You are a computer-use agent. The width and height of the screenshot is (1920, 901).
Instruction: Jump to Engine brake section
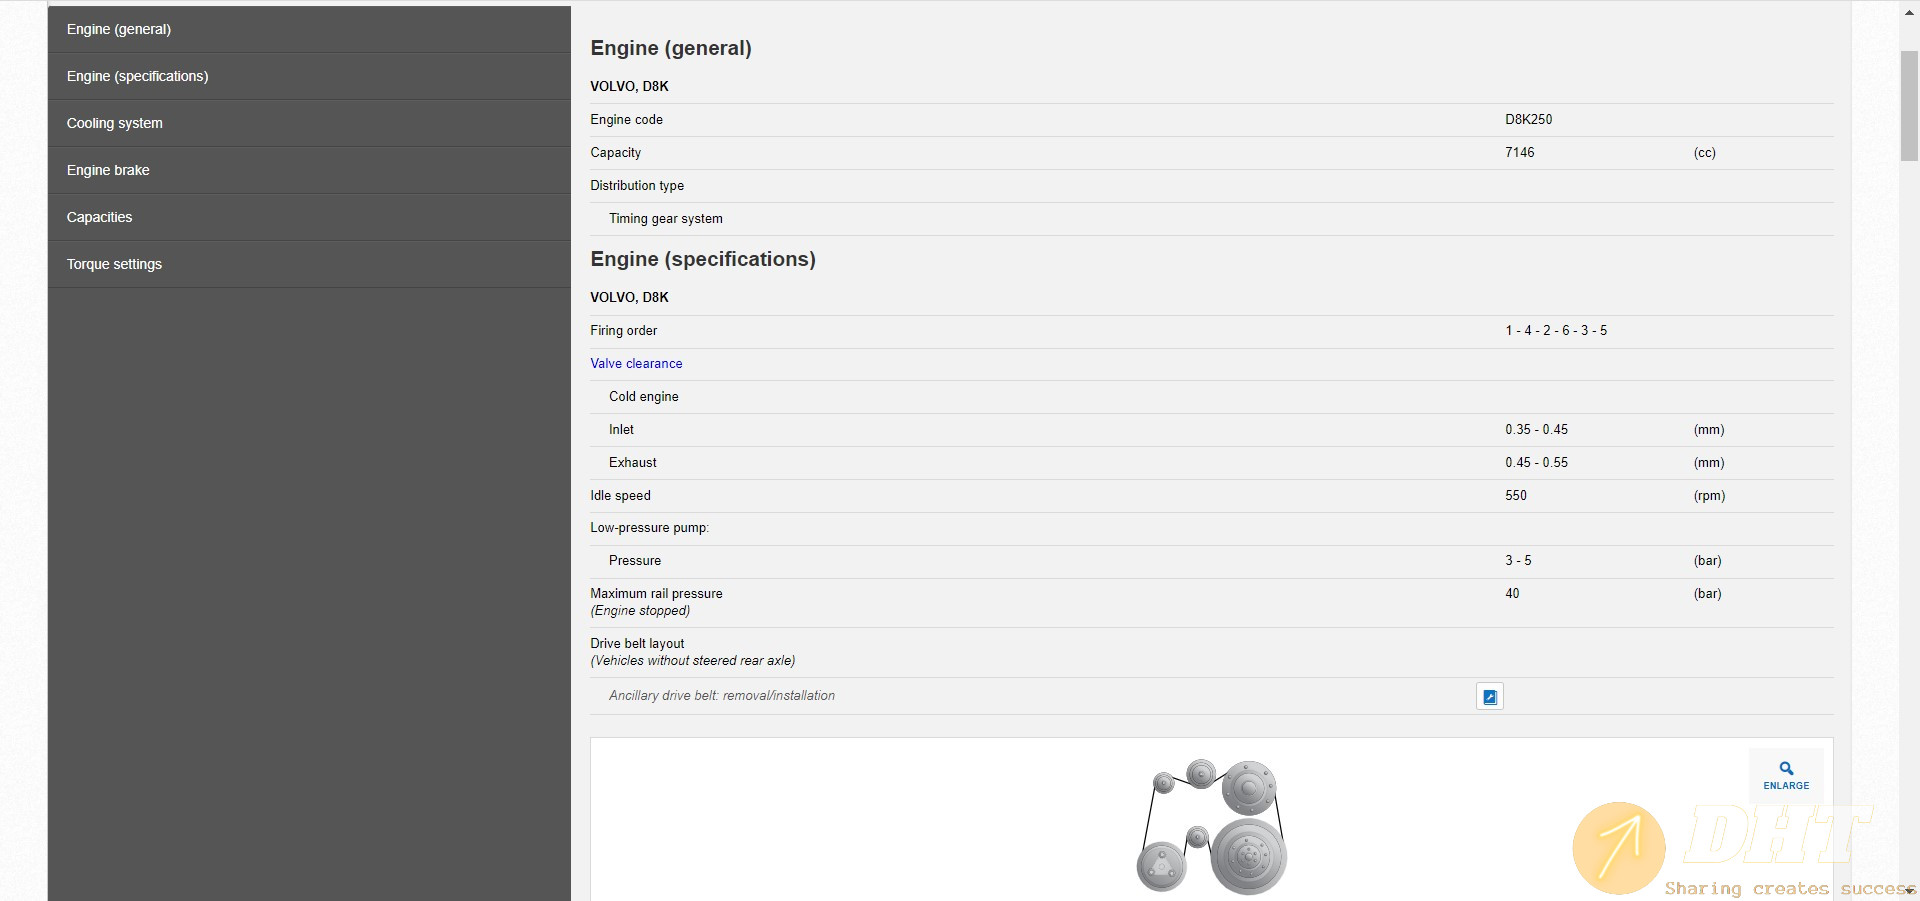pos(108,170)
